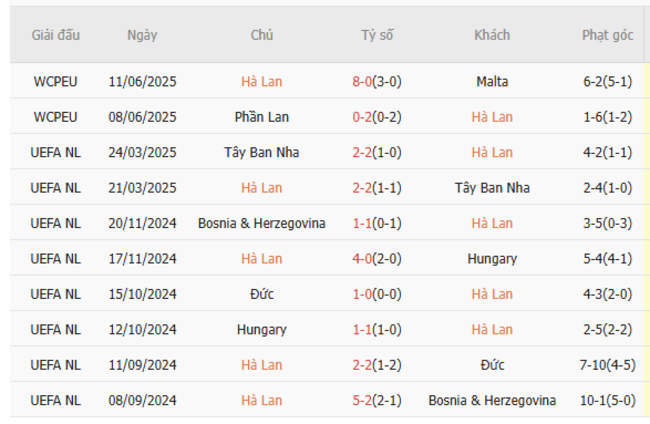Click Đức home team on 15/10/2024
The width and height of the screenshot is (650, 424).
[x=262, y=294]
